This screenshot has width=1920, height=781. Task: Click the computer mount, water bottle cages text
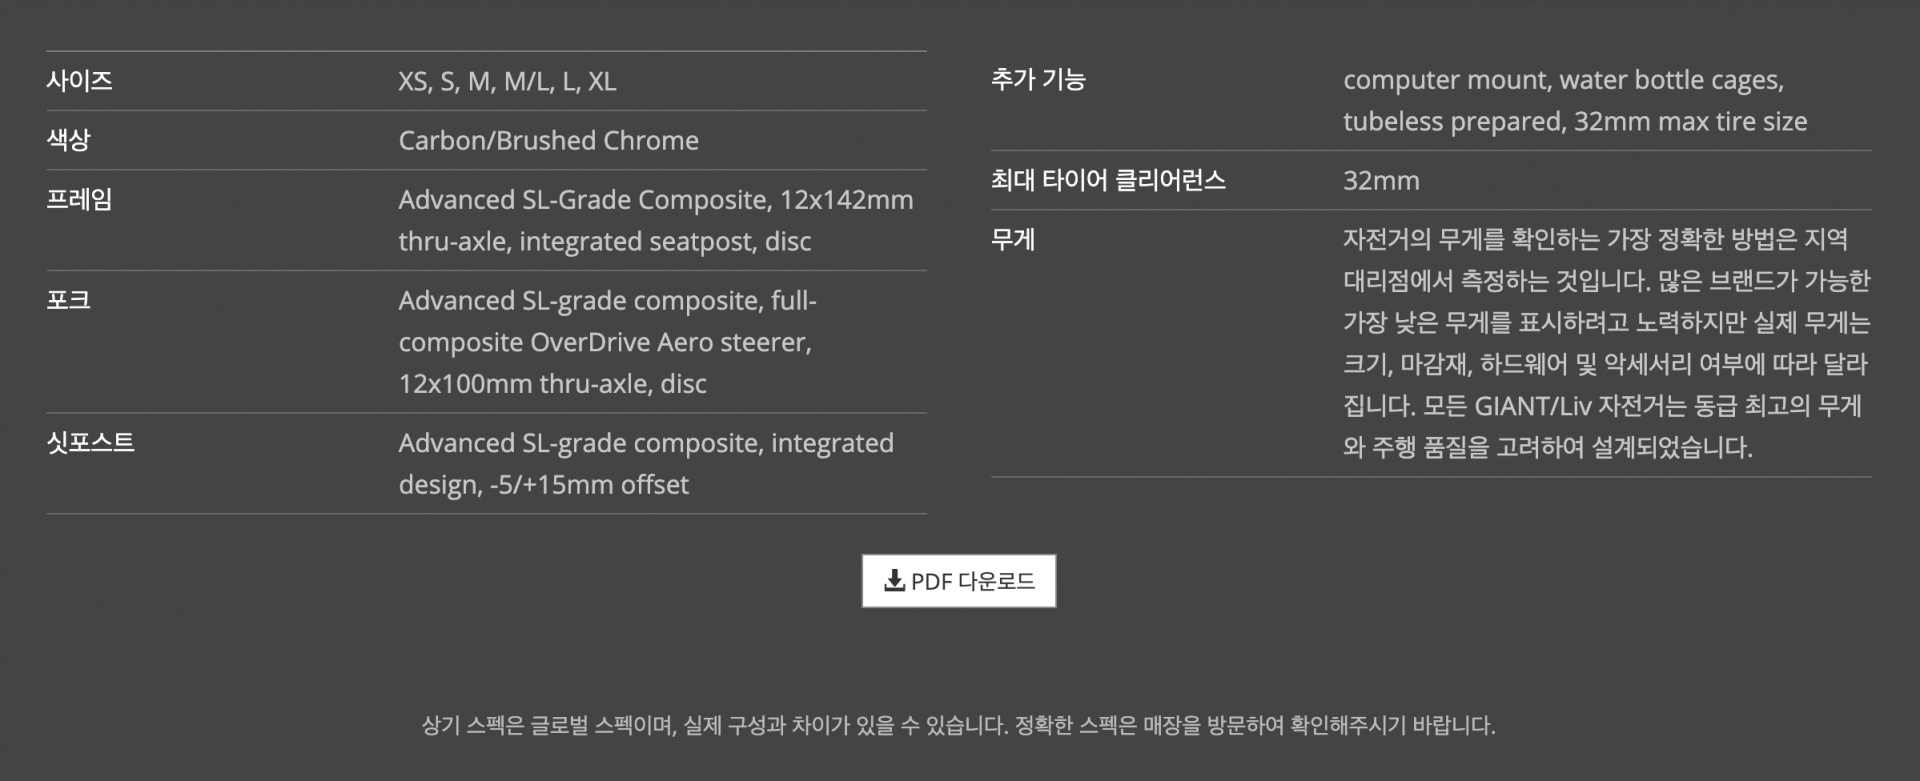tap(1563, 79)
